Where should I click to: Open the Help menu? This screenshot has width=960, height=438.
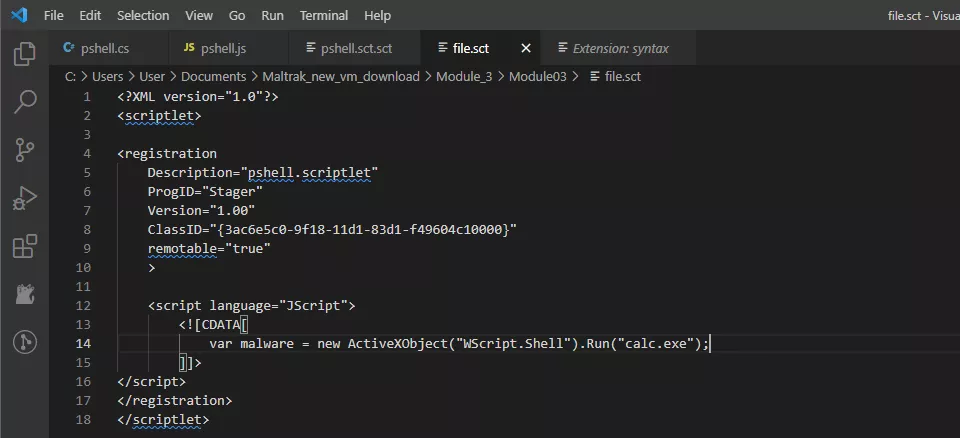tap(377, 16)
